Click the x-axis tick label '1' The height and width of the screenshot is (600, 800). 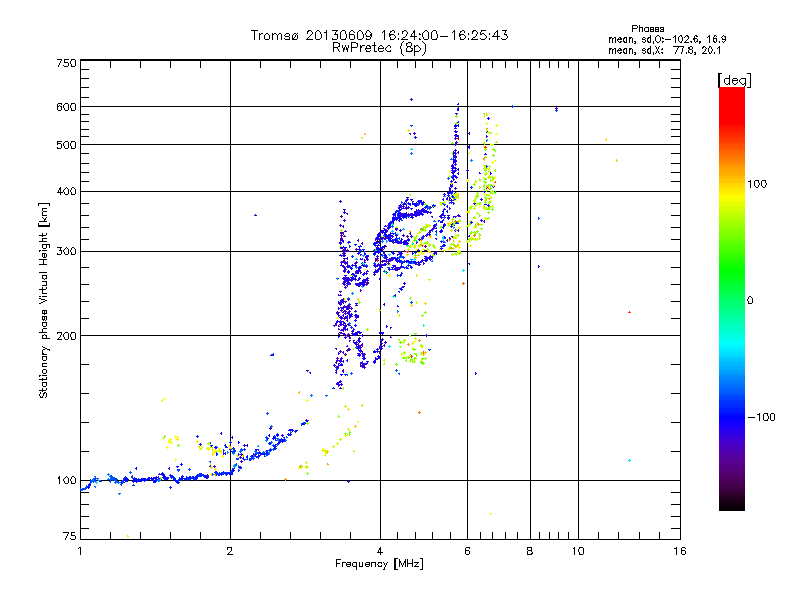80,551
